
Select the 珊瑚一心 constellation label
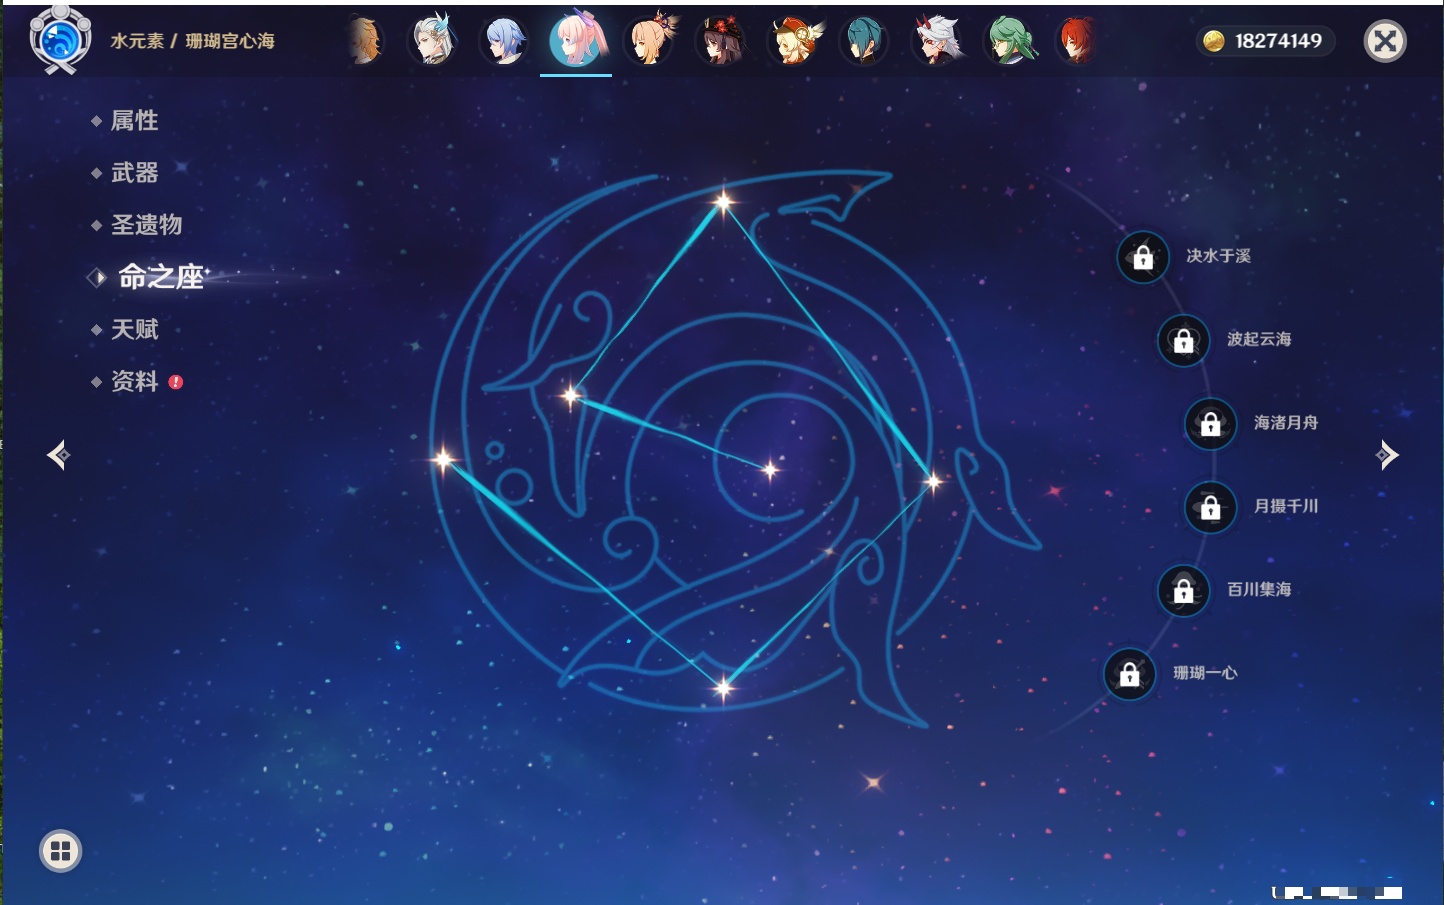pos(1206,673)
